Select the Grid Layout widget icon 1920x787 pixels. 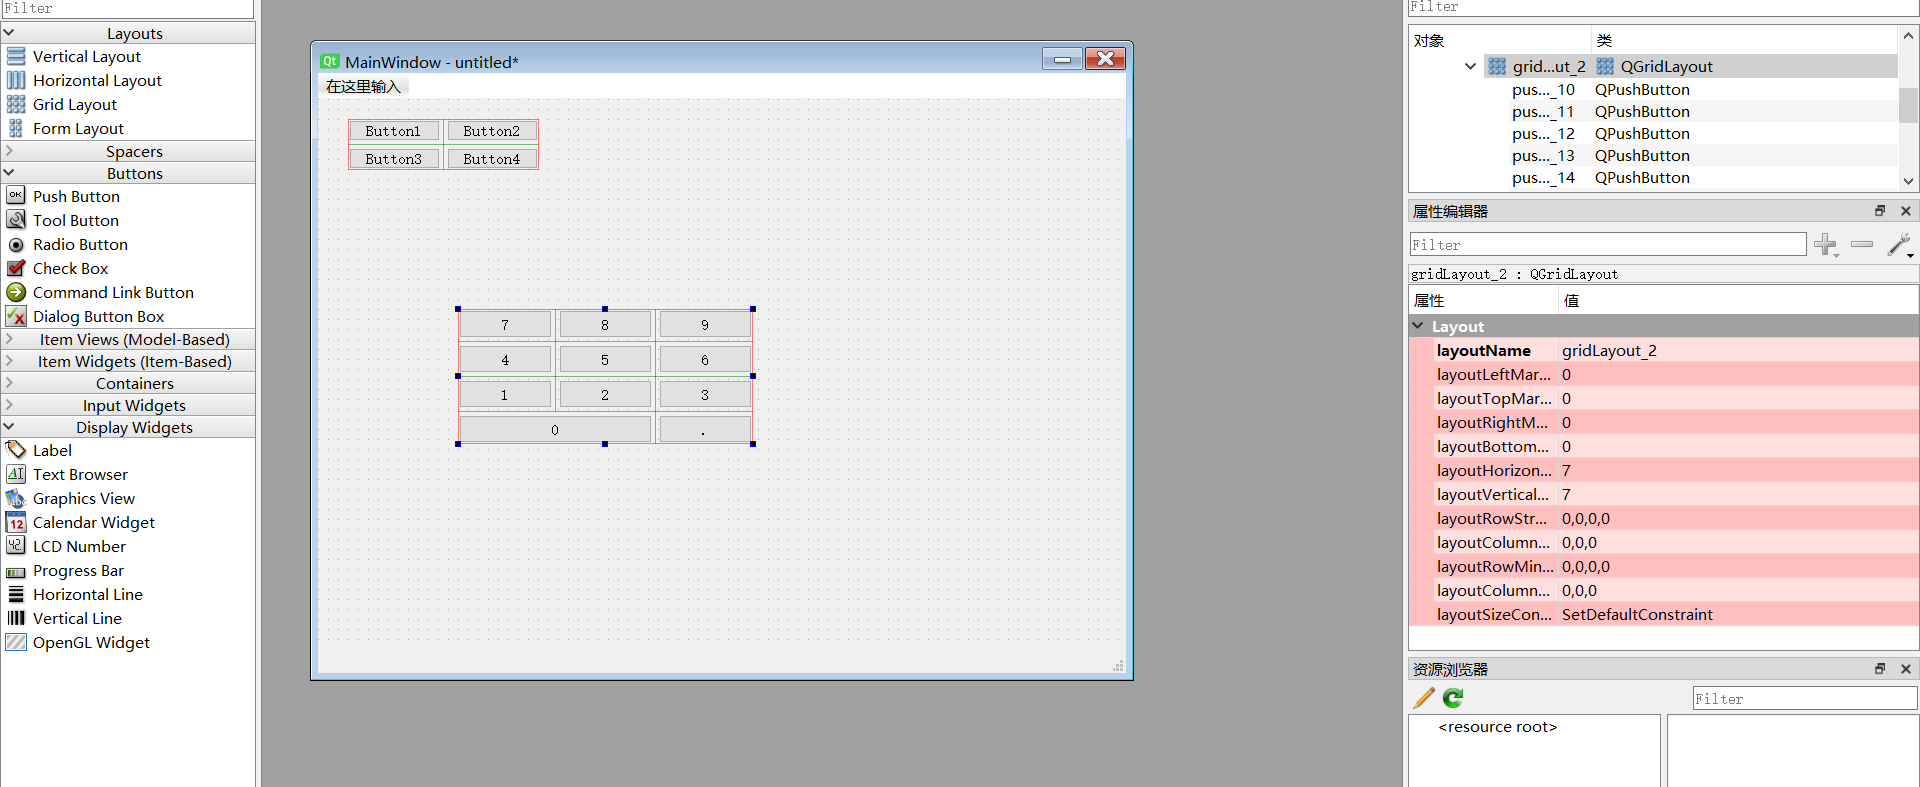click(16, 104)
